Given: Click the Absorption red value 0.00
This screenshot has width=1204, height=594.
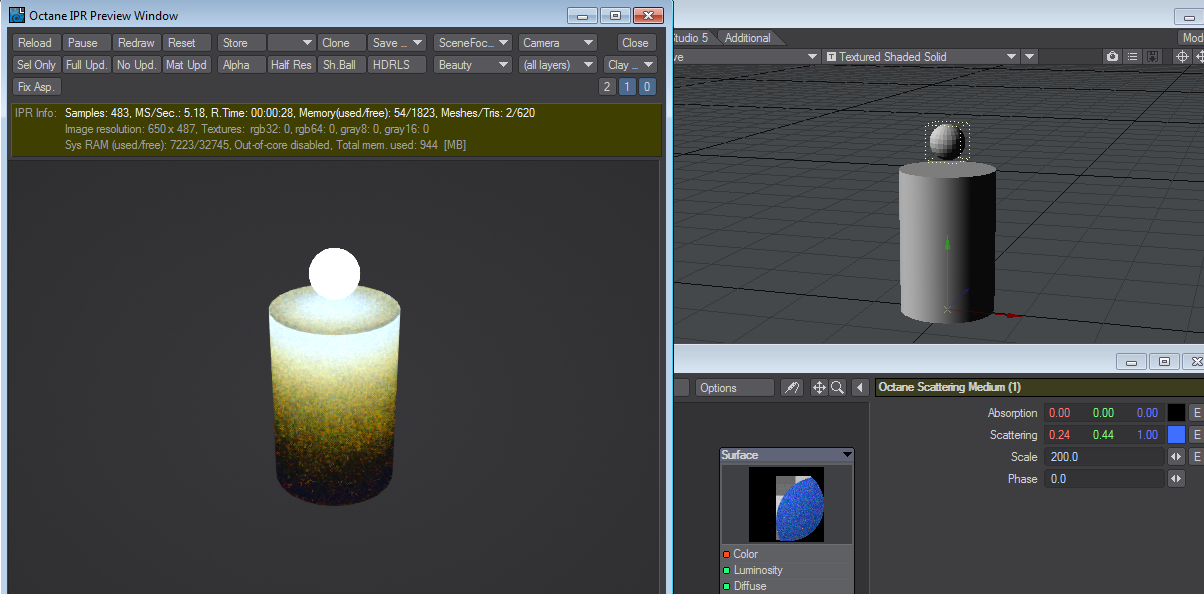Looking at the screenshot, I should 1060,413.
